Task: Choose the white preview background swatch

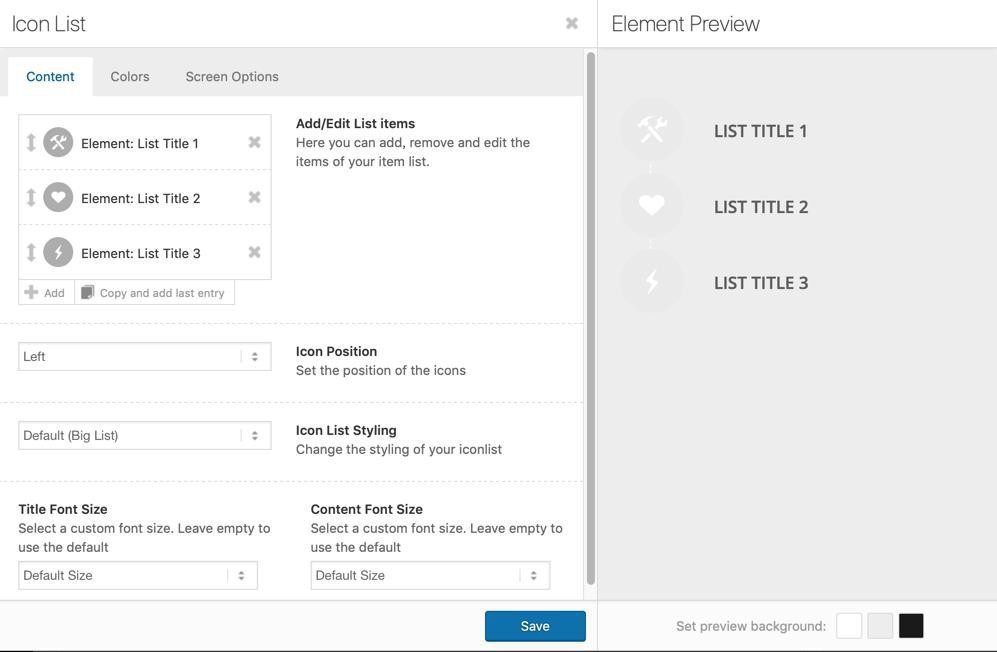Action: [849, 626]
